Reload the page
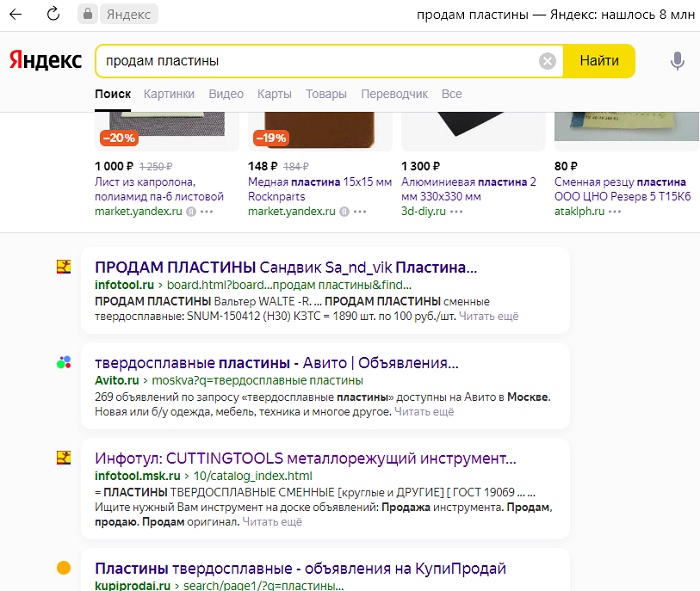This screenshot has width=700, height=591. tap(53, 14)
